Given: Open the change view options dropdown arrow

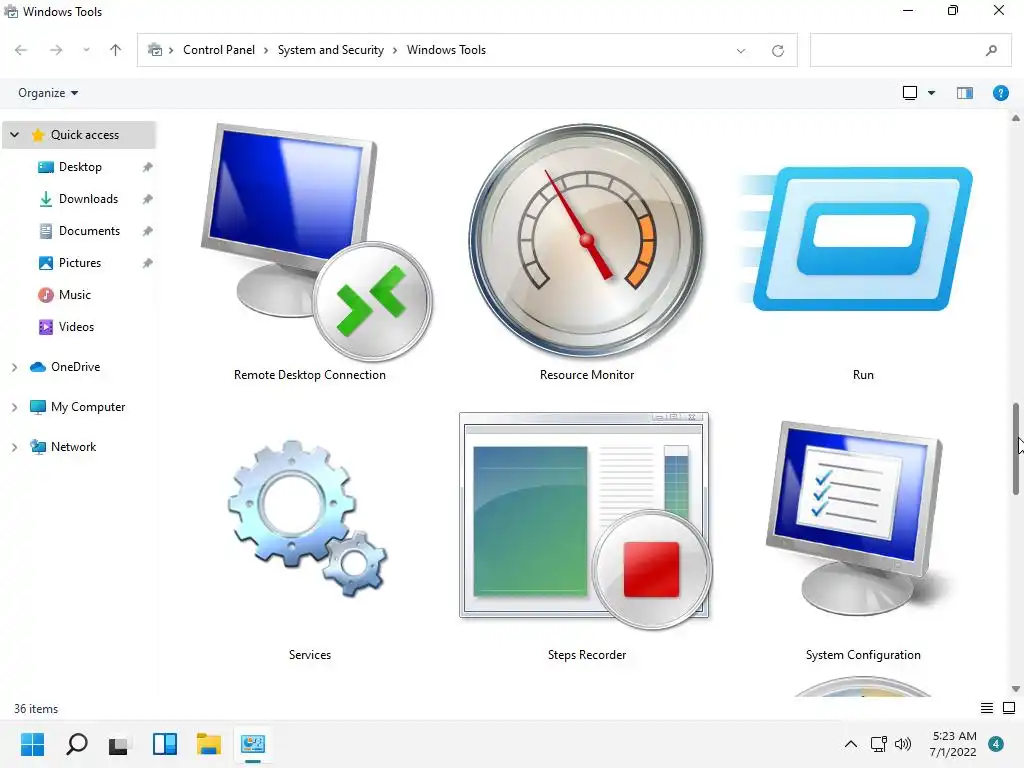Looking at the screenshot, I should coord(931,93).
